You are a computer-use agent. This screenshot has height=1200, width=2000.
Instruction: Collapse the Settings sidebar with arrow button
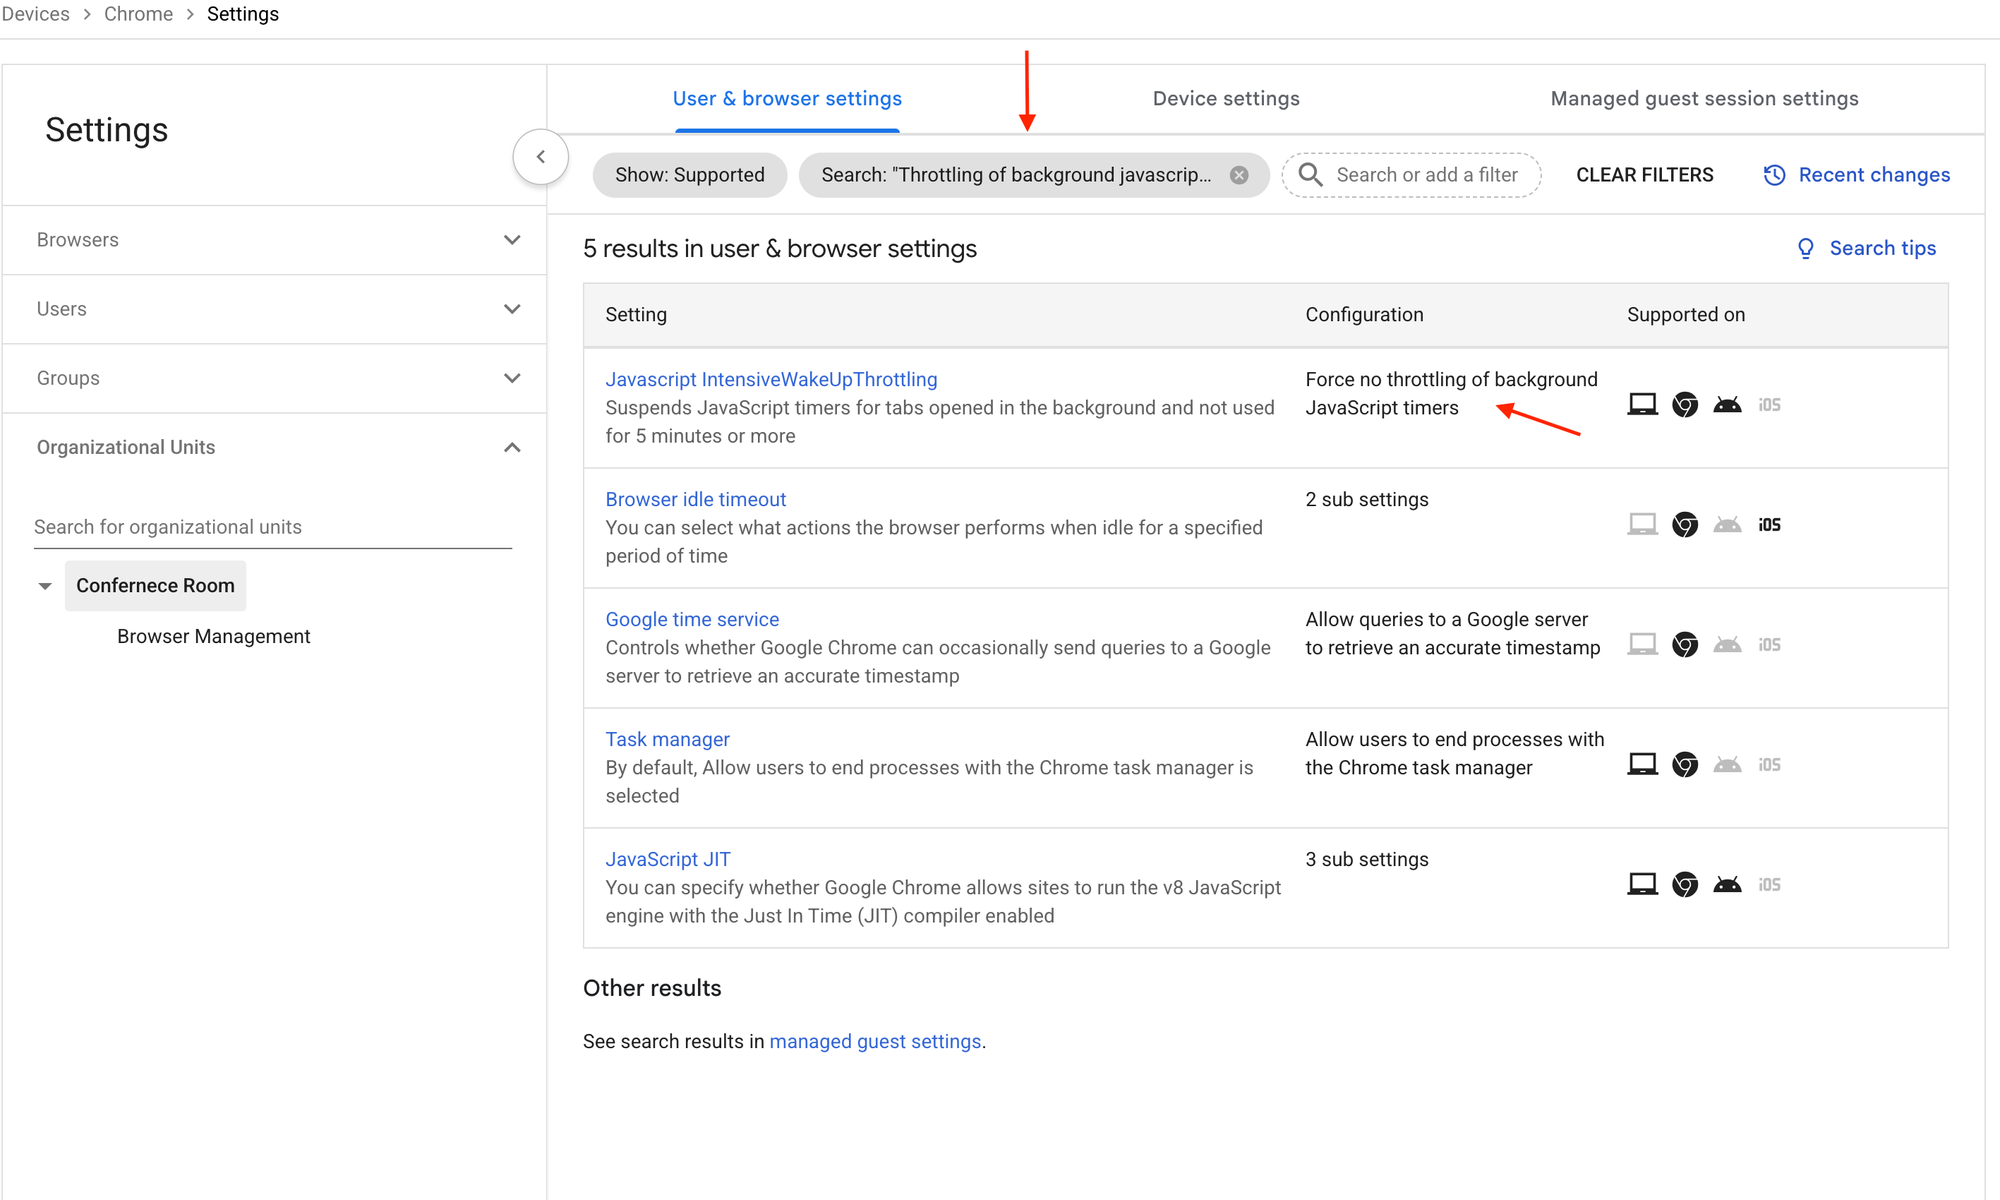tap(541, 157)
